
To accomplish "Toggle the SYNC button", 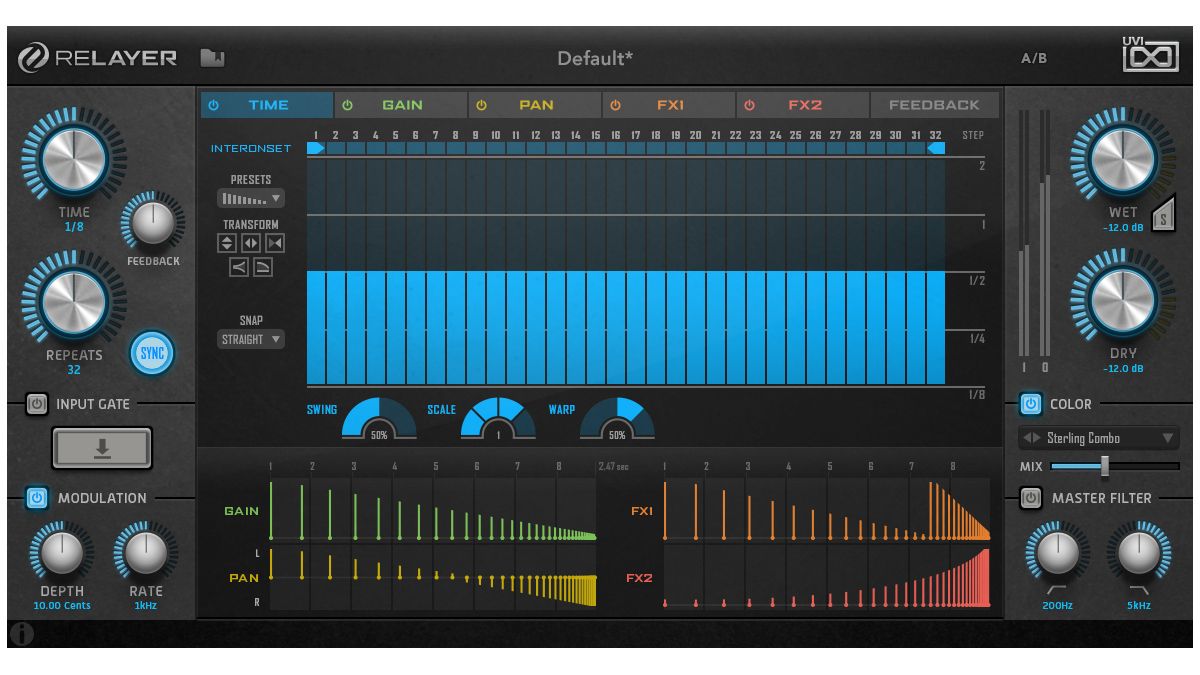I will 152,353.
